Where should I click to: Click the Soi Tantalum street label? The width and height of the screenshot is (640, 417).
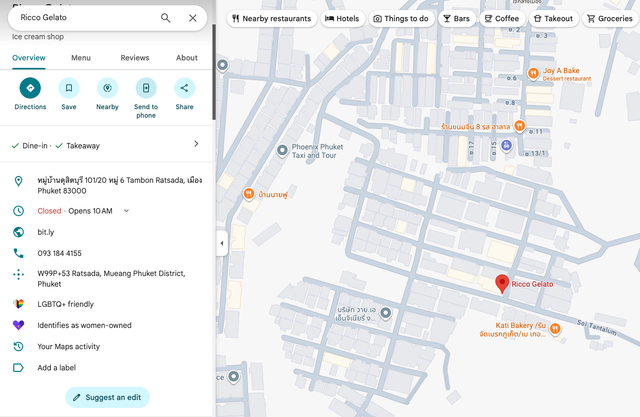[597, 328]
